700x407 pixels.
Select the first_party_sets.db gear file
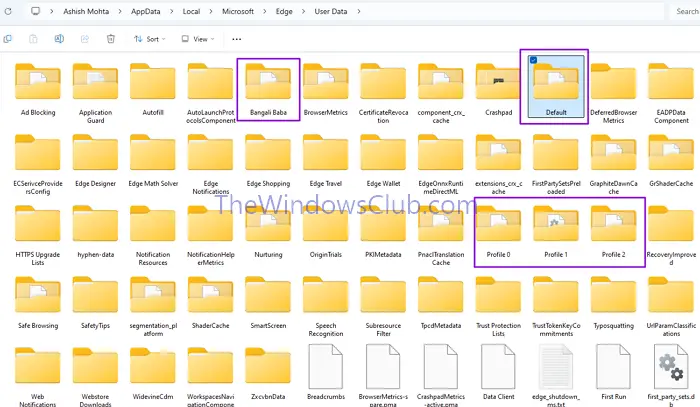coord(671,375)
